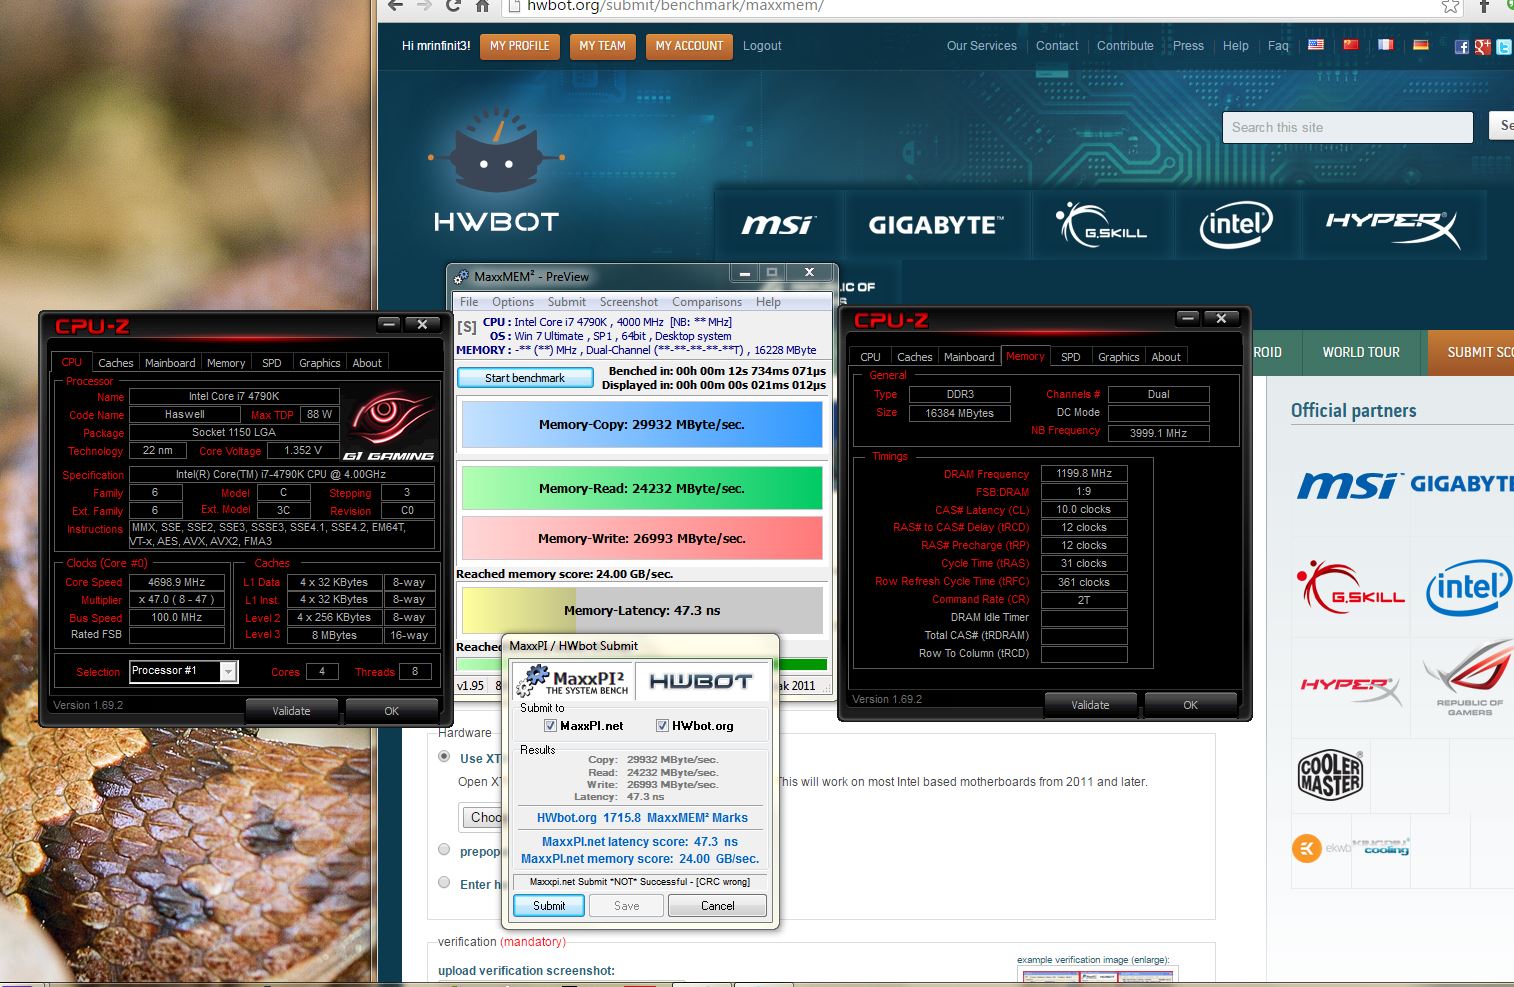Open Help menu in MaxxMEM
This screenshot has height=987, width=1514.
tap(768, 302)
